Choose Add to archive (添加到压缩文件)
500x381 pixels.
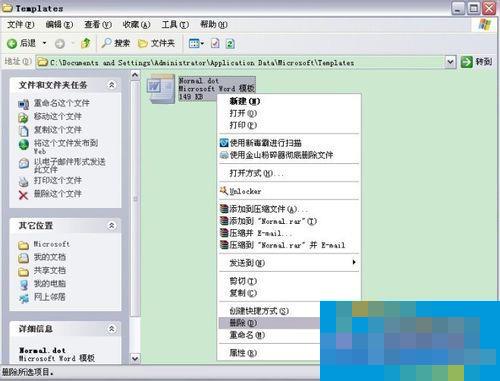click(x=289, y=209)
